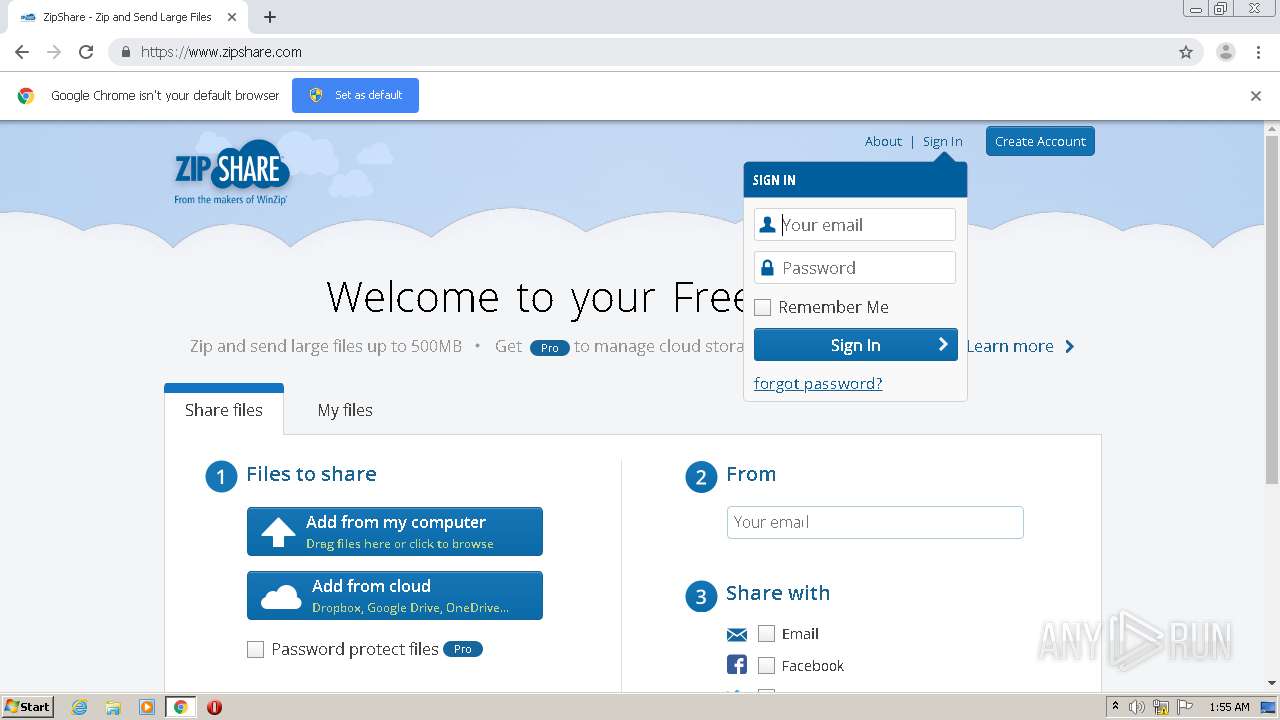Switch to the Share files tab
This screenshot has height=720, width=1280.
pyautogui.click(x=224, y=410)
